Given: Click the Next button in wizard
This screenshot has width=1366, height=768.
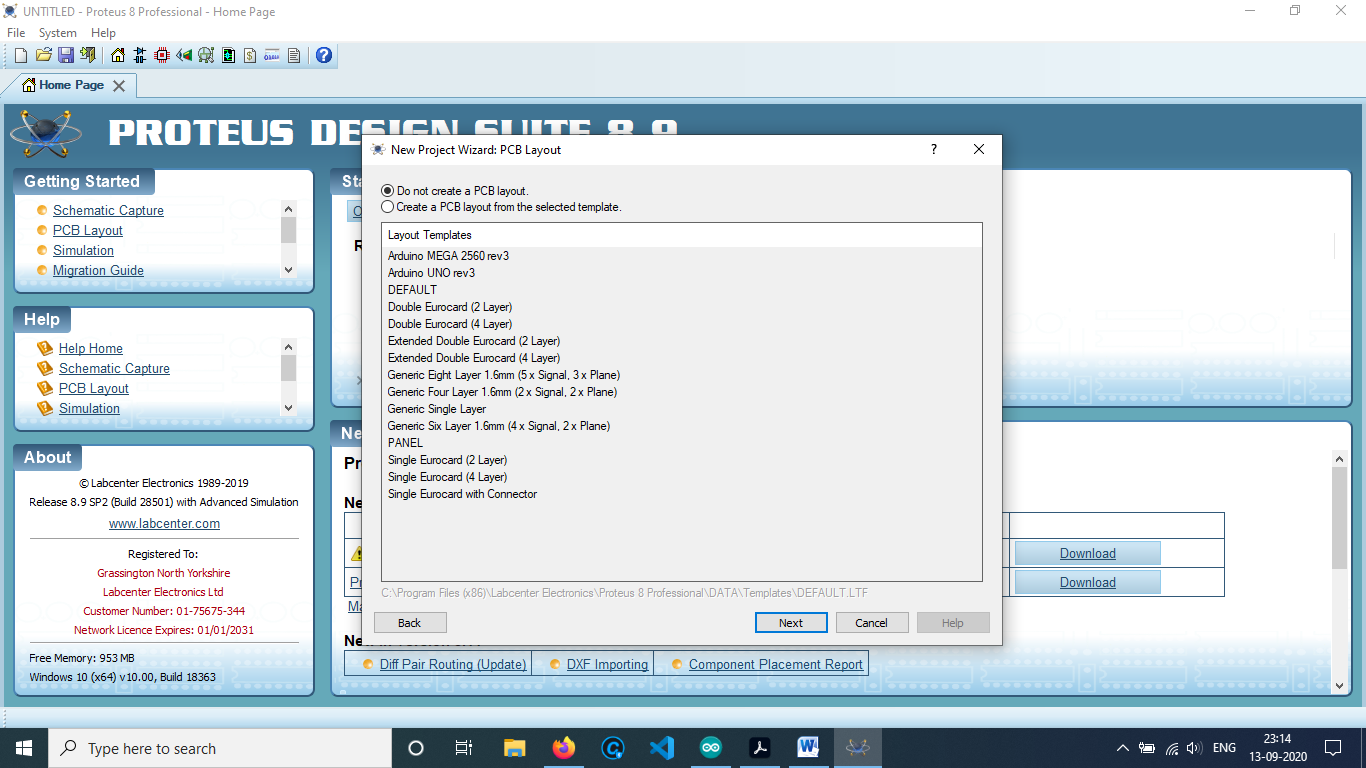Looking at the screenshot, I should [791, 623].
